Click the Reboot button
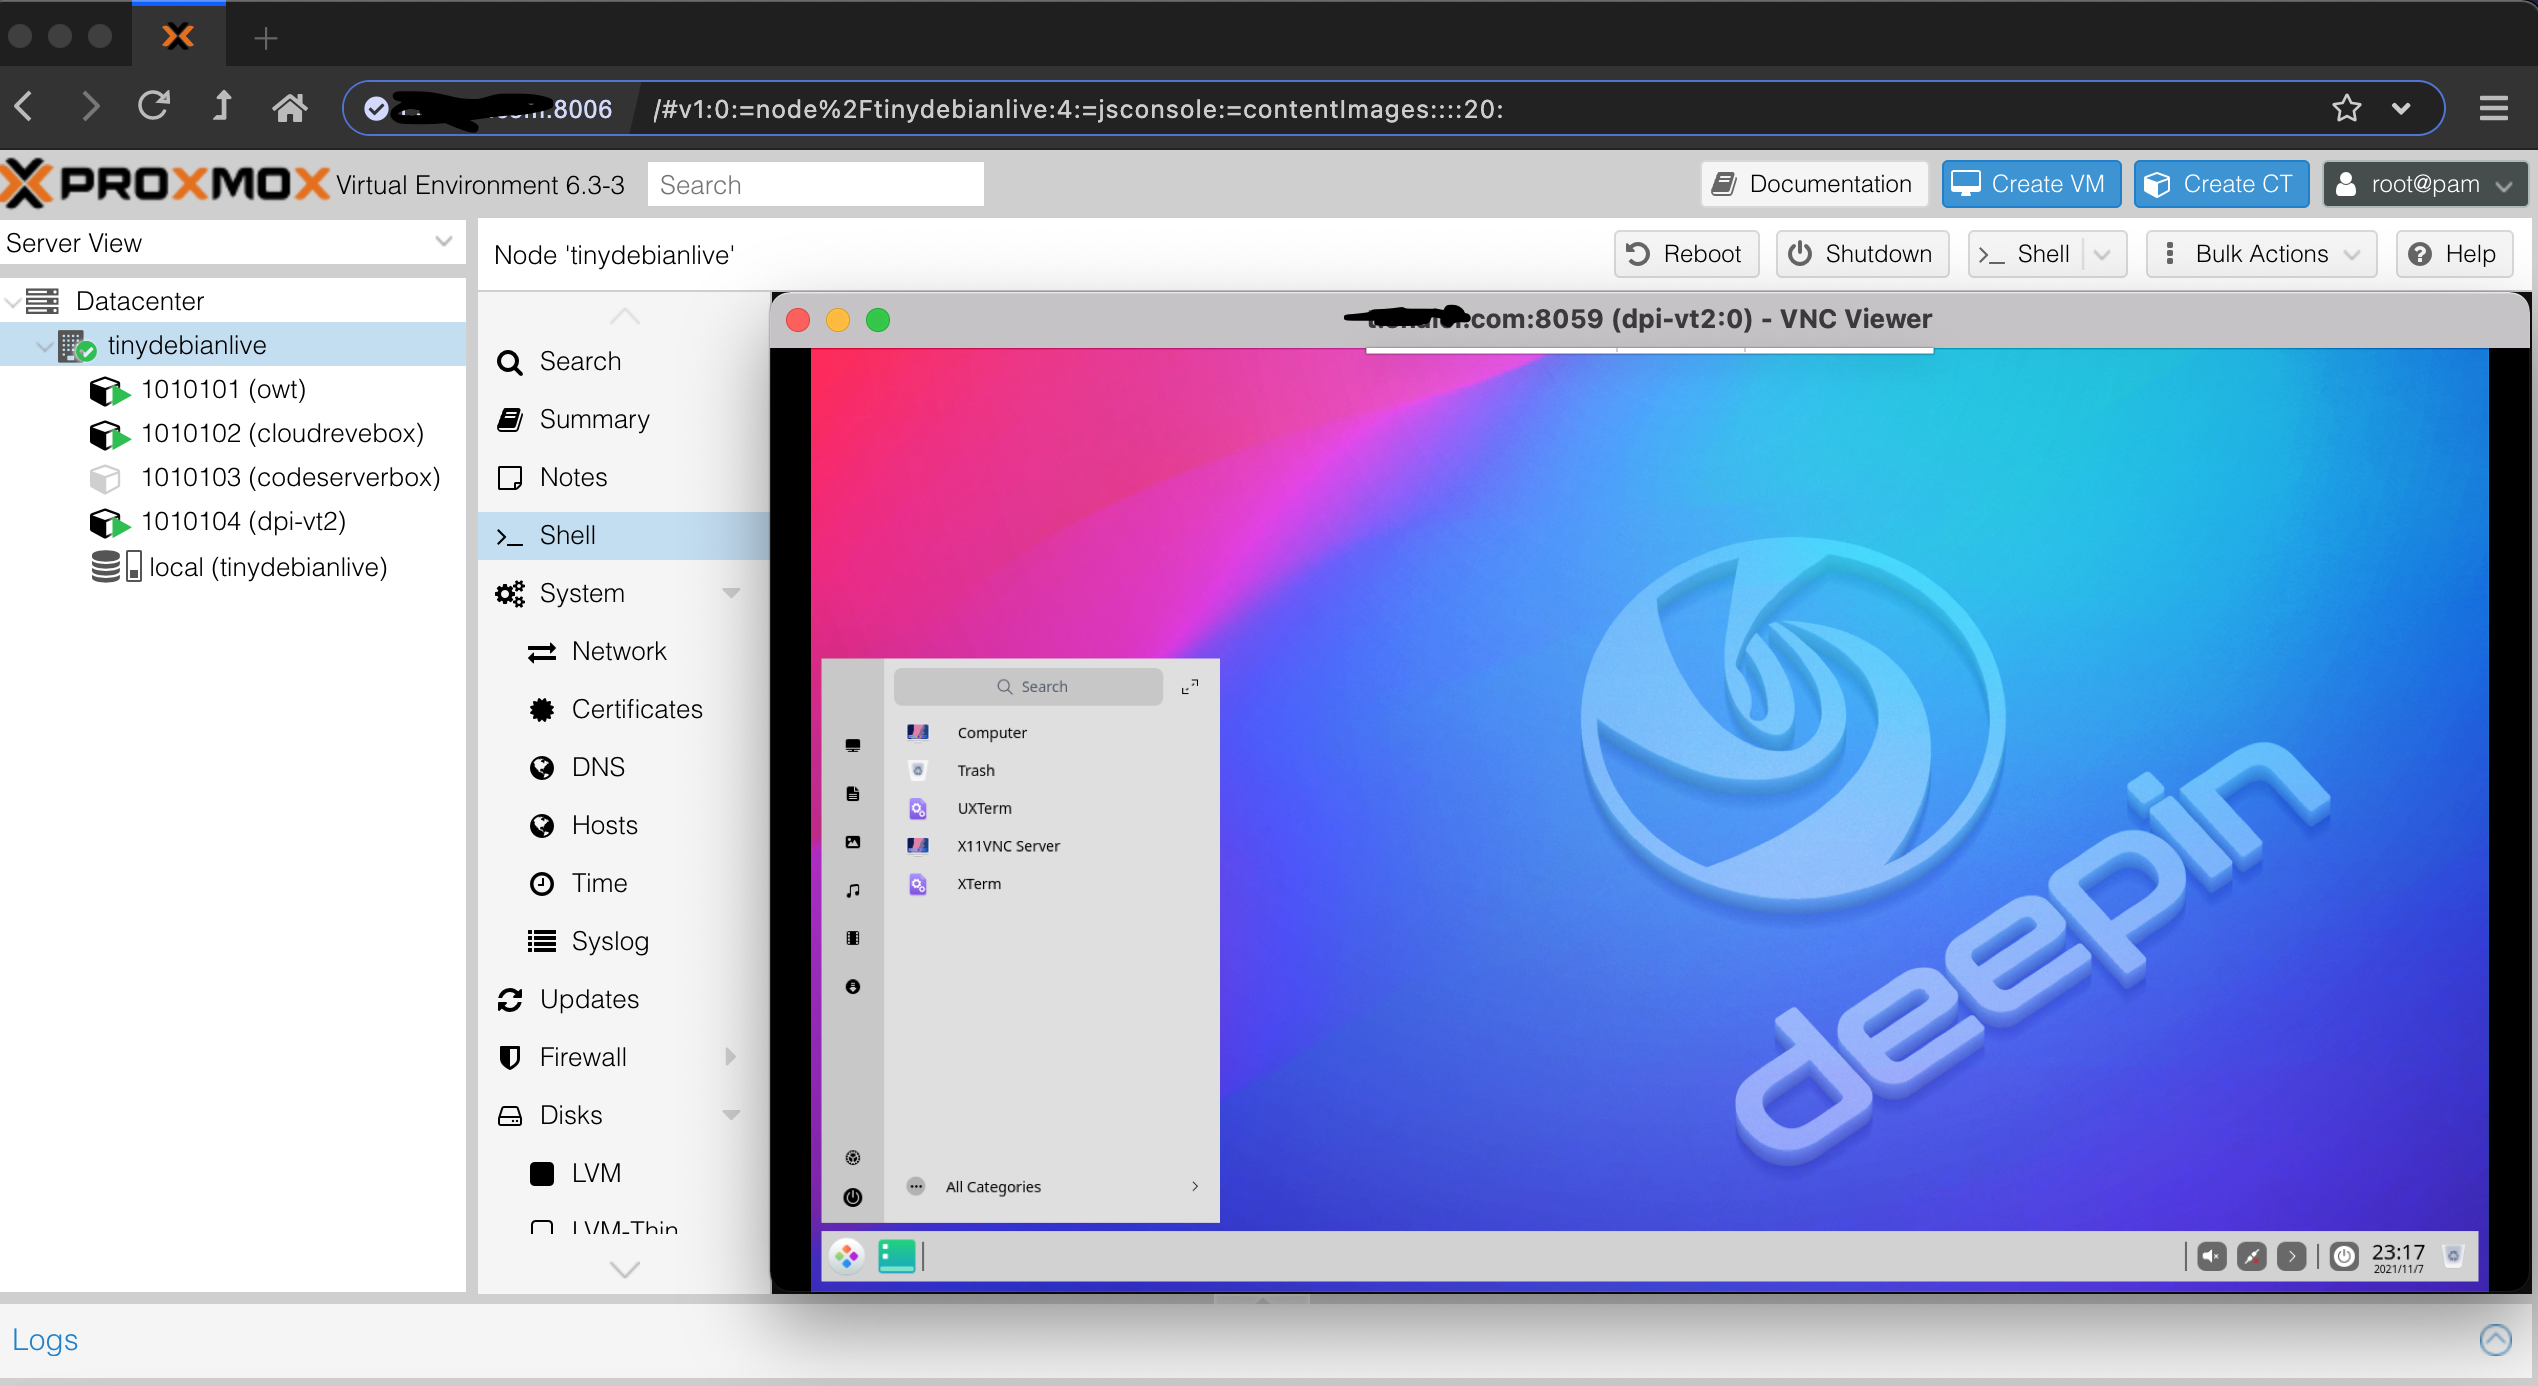 1686,254
